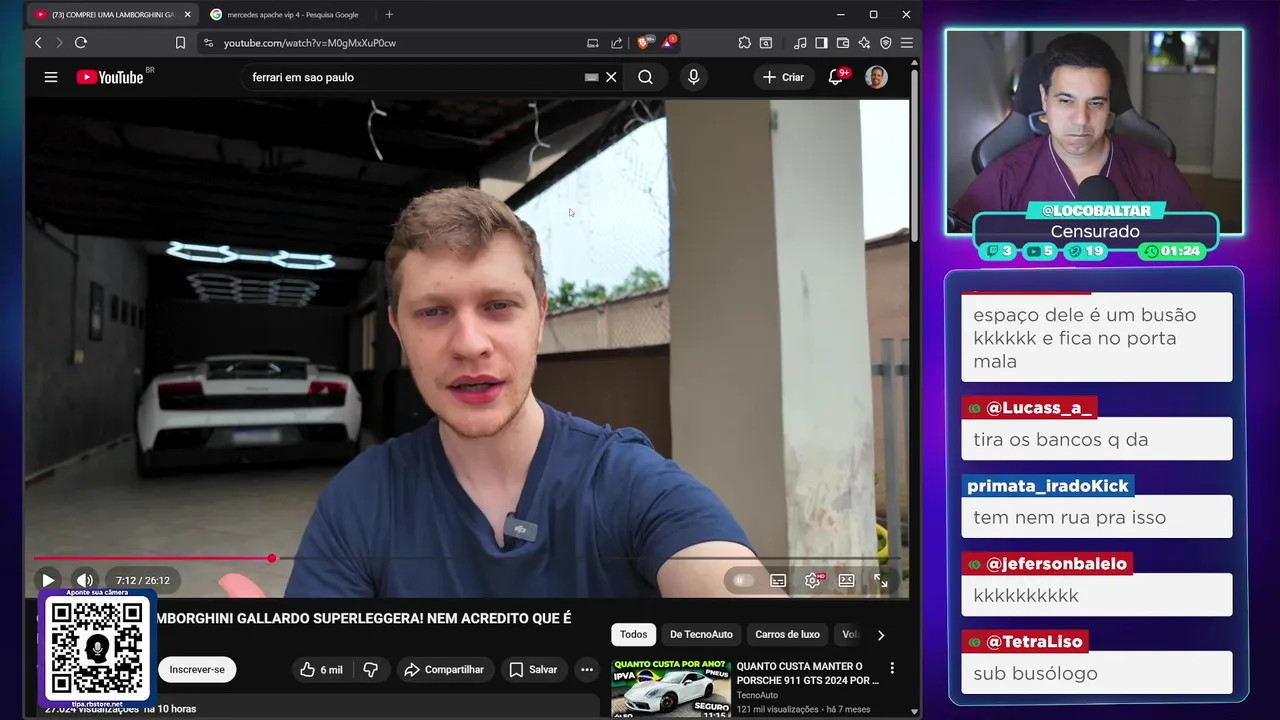1280x720 pixels.
Task: Select the Todos filter chip
Action: coord(633,634)
